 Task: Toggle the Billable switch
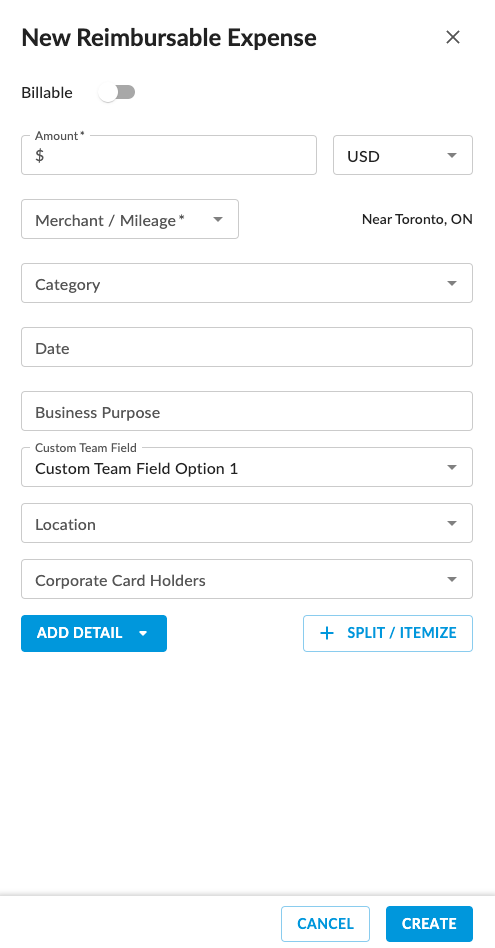117,93
